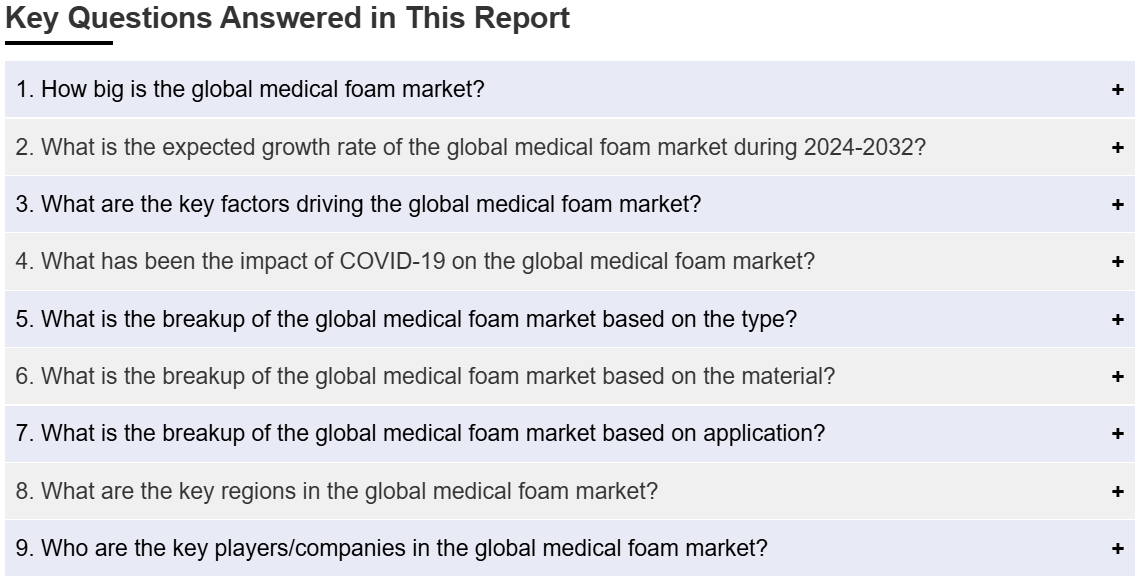Open question 9 about key players/companies
This screenshot has height=579, width=1140.
569,548
